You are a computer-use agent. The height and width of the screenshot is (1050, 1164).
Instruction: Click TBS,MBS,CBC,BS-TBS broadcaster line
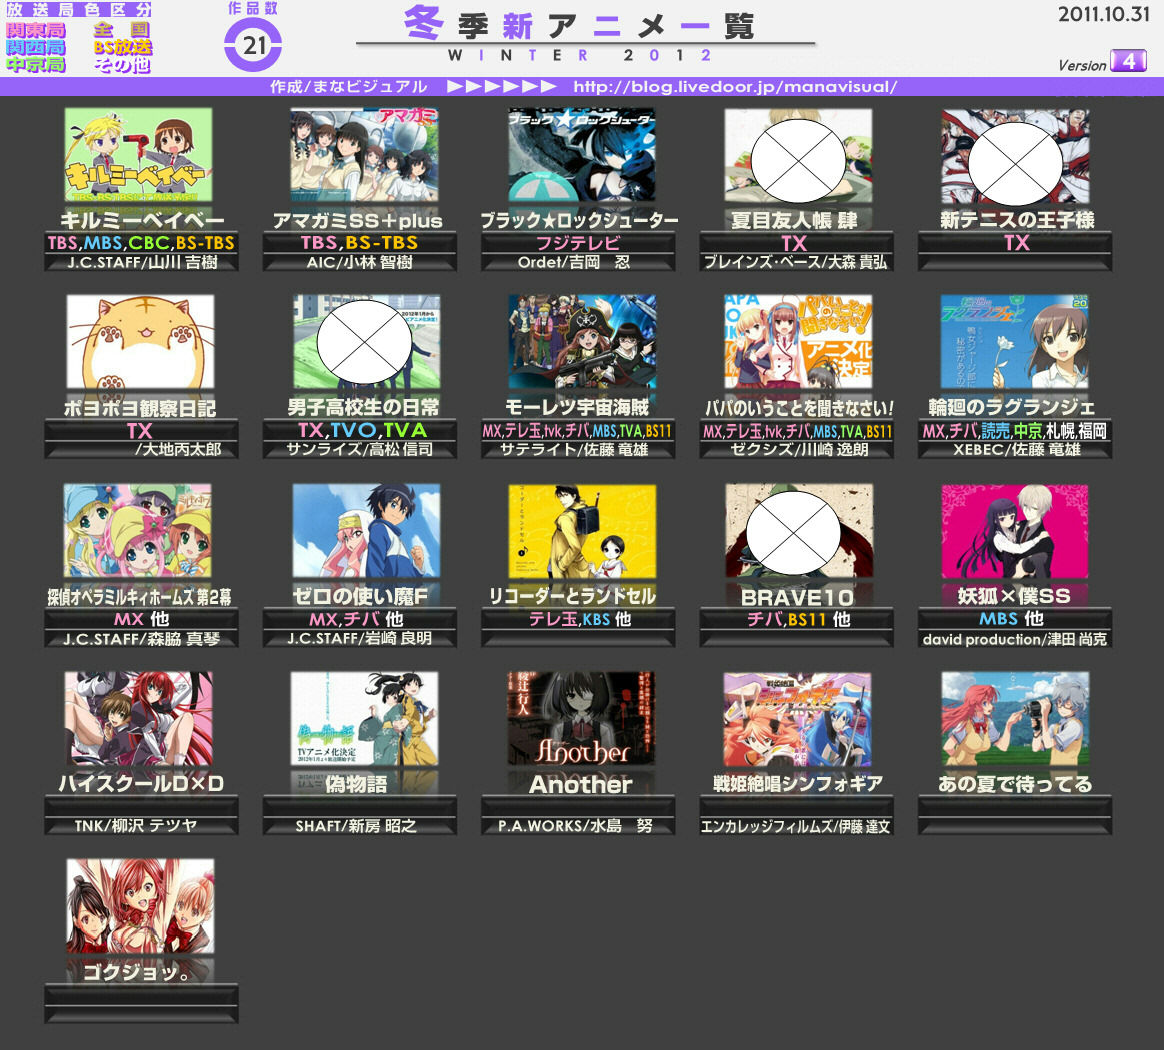click(x=141, y=243)
